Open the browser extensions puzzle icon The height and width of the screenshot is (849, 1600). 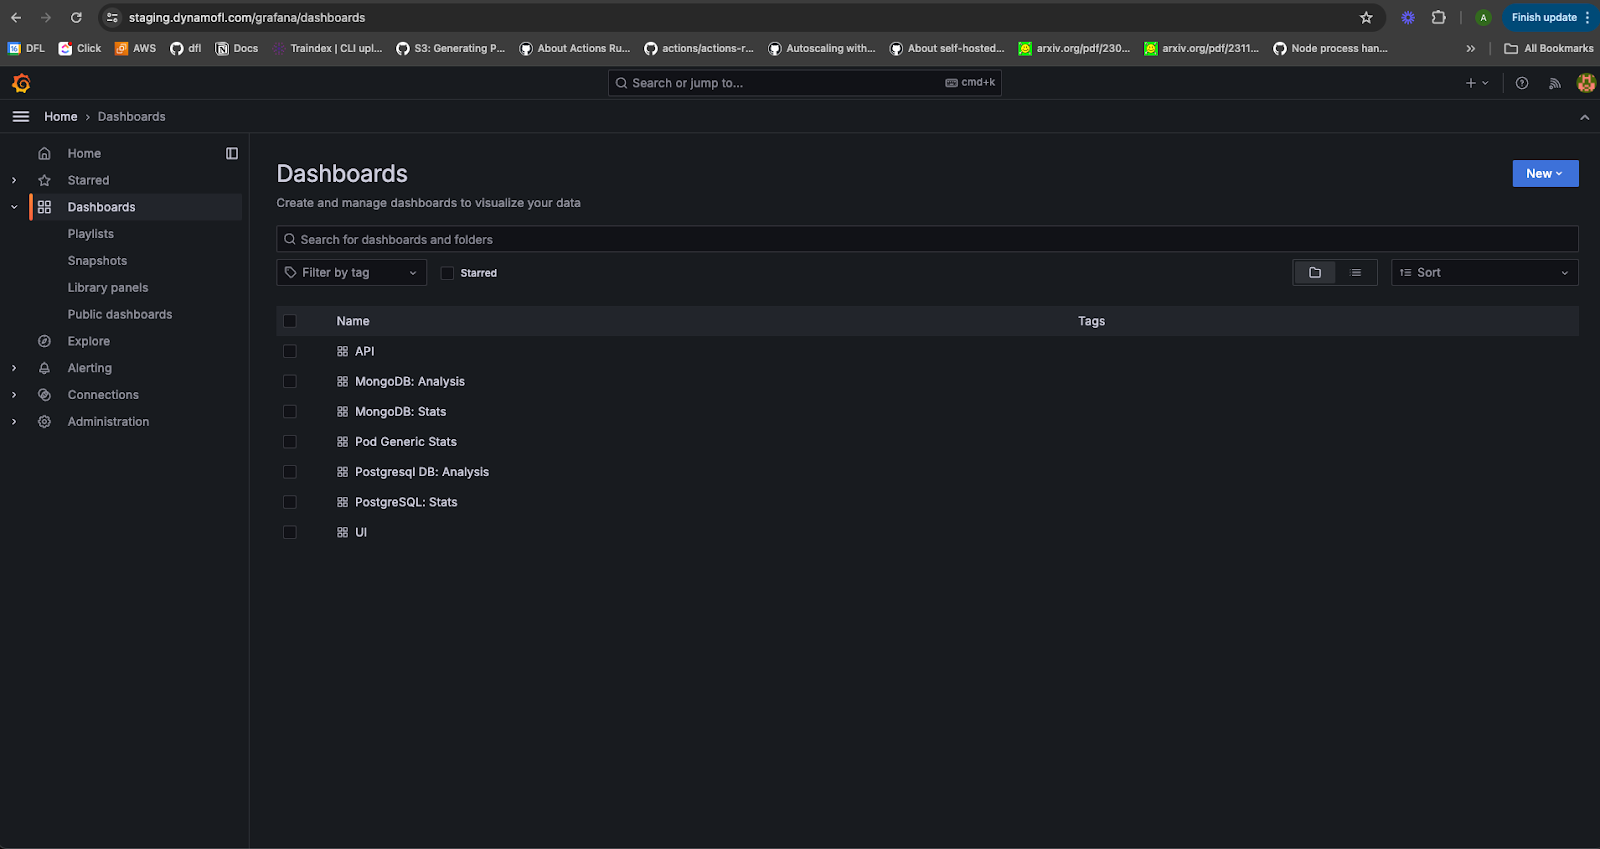(1439, 17)
